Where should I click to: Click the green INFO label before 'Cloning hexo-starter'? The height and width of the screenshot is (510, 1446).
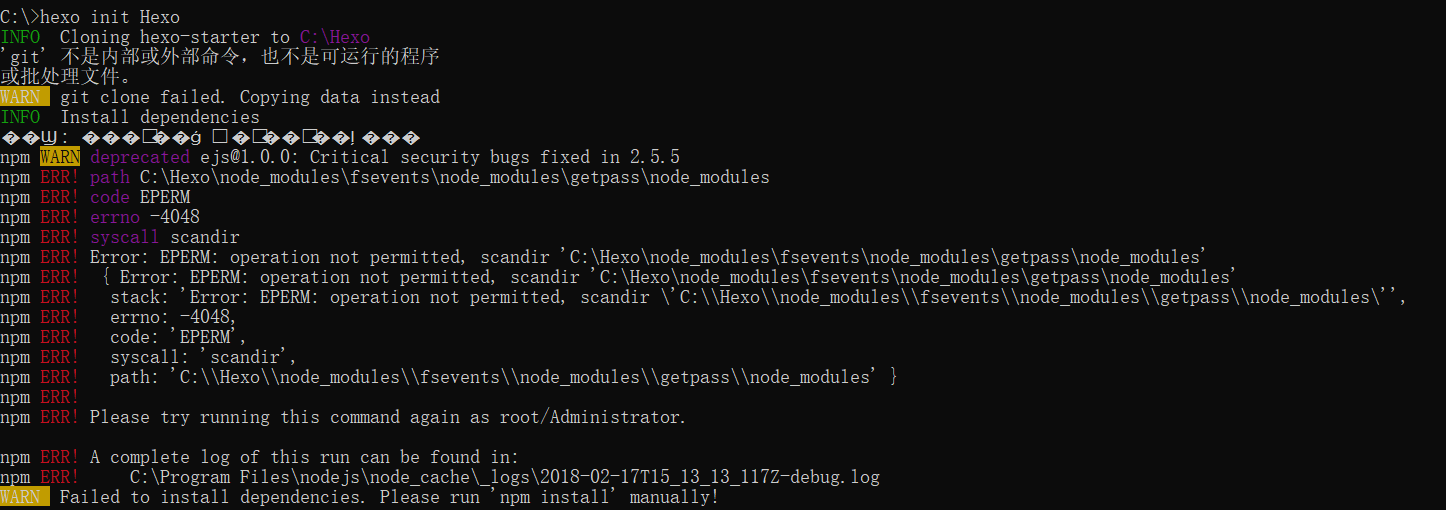point(20,37)
